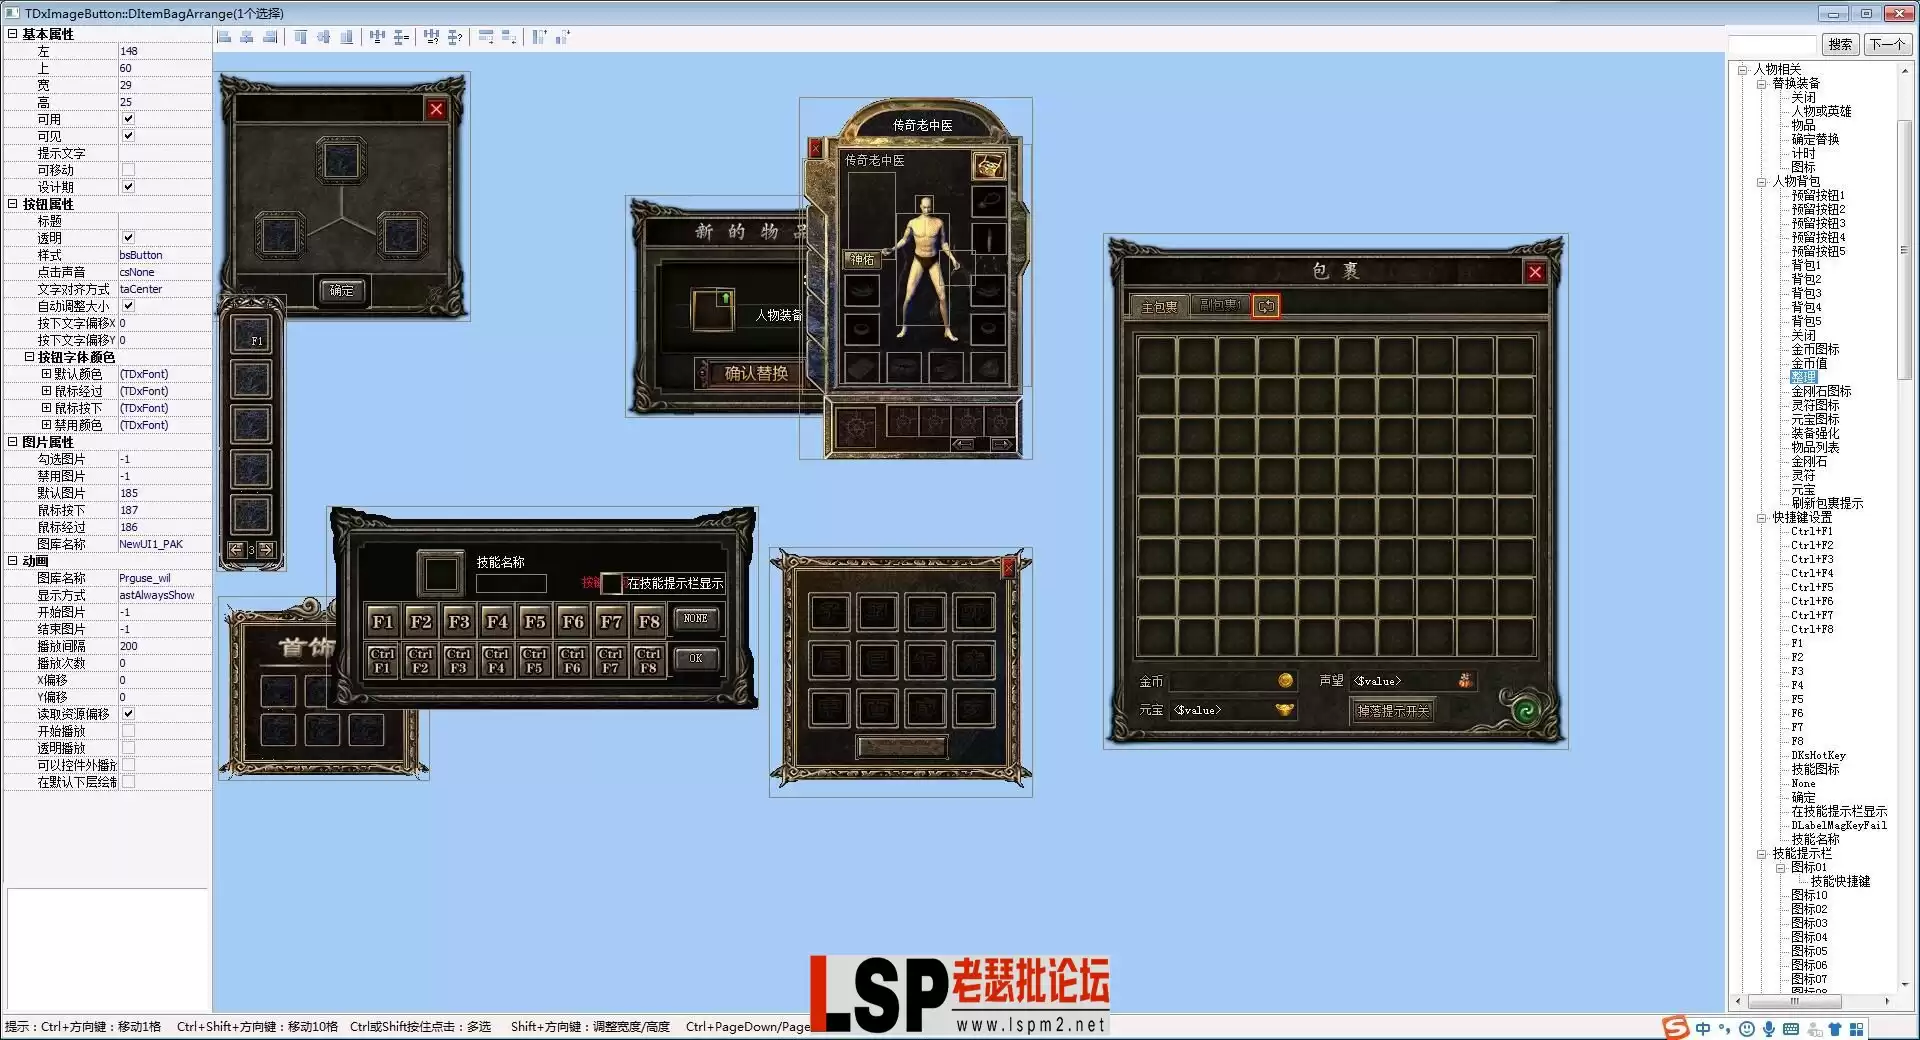Click the red close X on 包裹 window

coord(1535,272)
